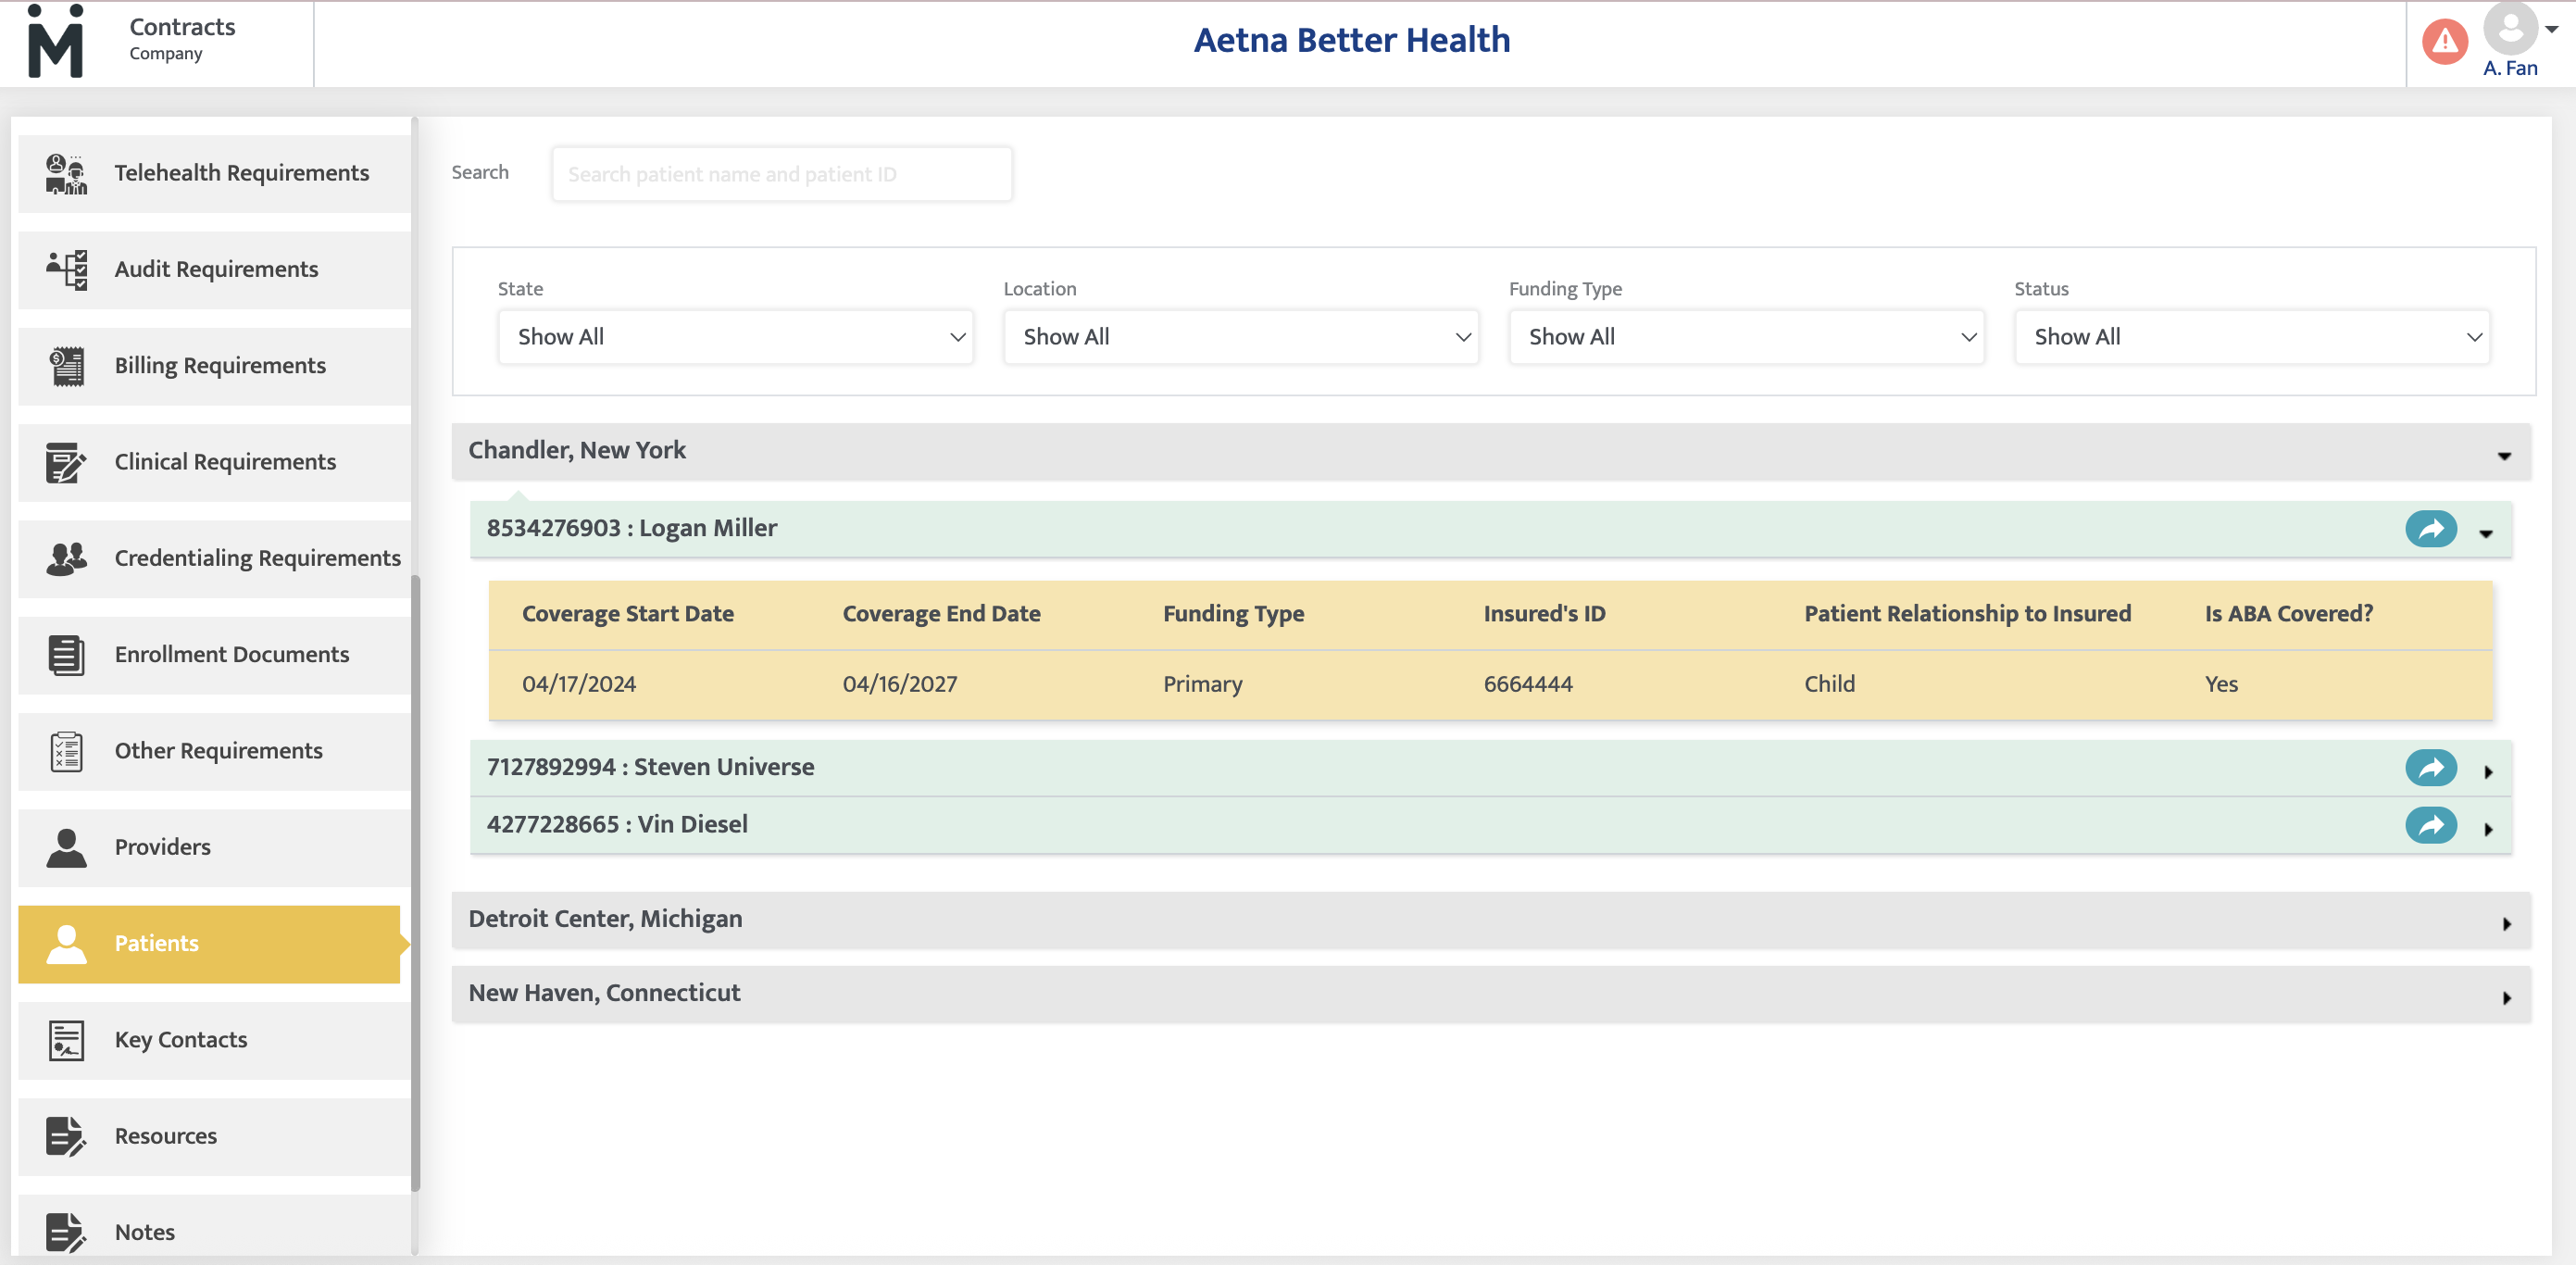
Task: Click the Aetna Better Health title
Action: (x=1351, y=40)
